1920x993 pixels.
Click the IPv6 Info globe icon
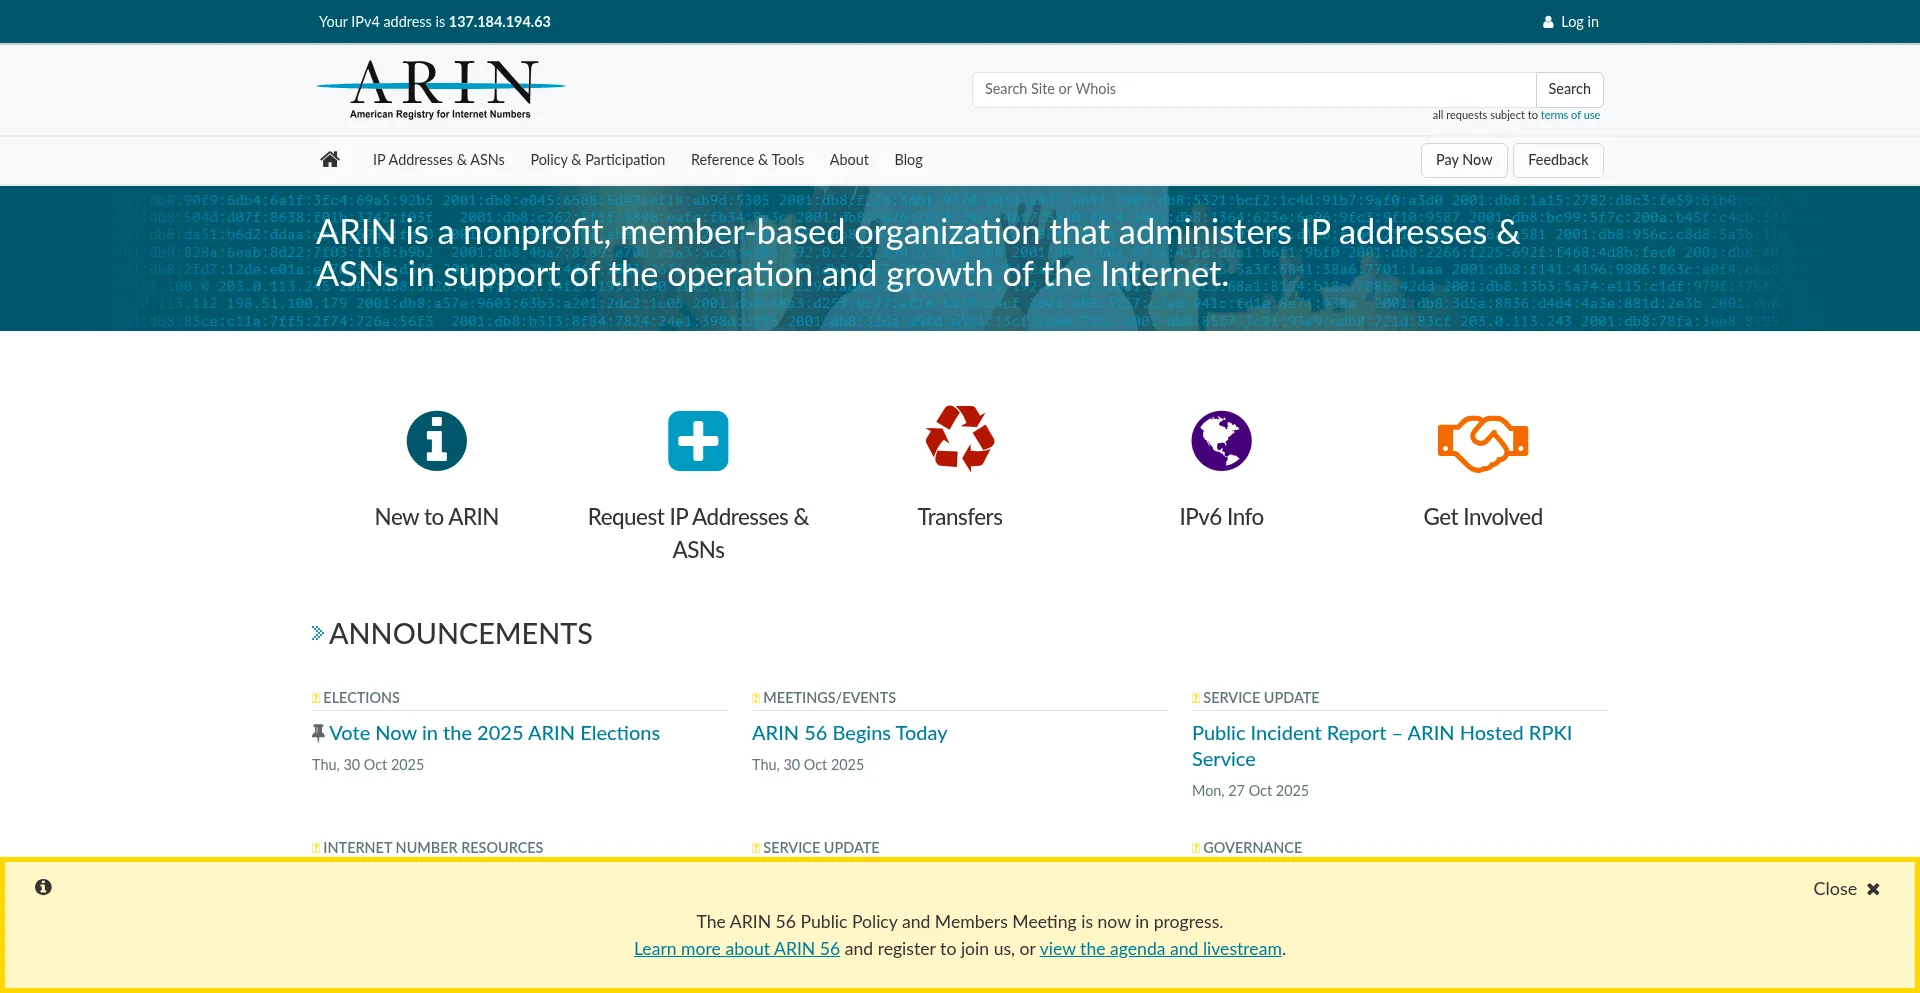click(x=1221, y=441)
